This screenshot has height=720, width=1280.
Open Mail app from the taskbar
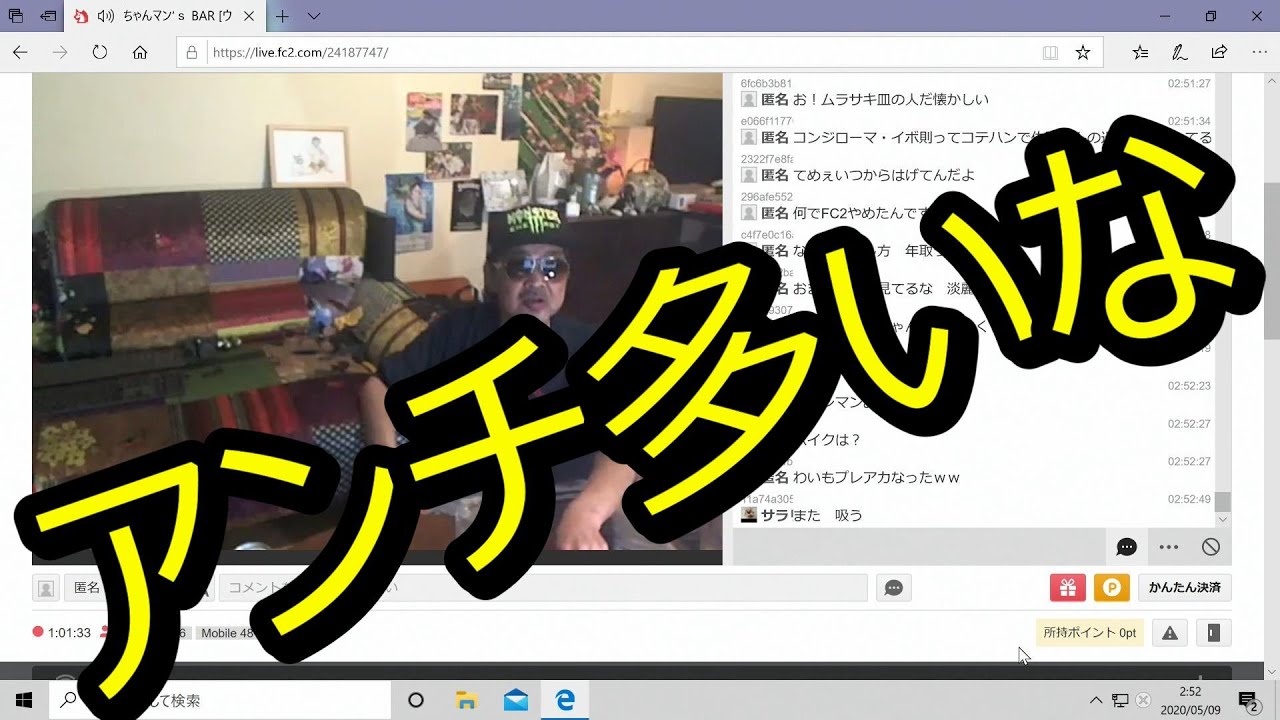pos(516,700)
